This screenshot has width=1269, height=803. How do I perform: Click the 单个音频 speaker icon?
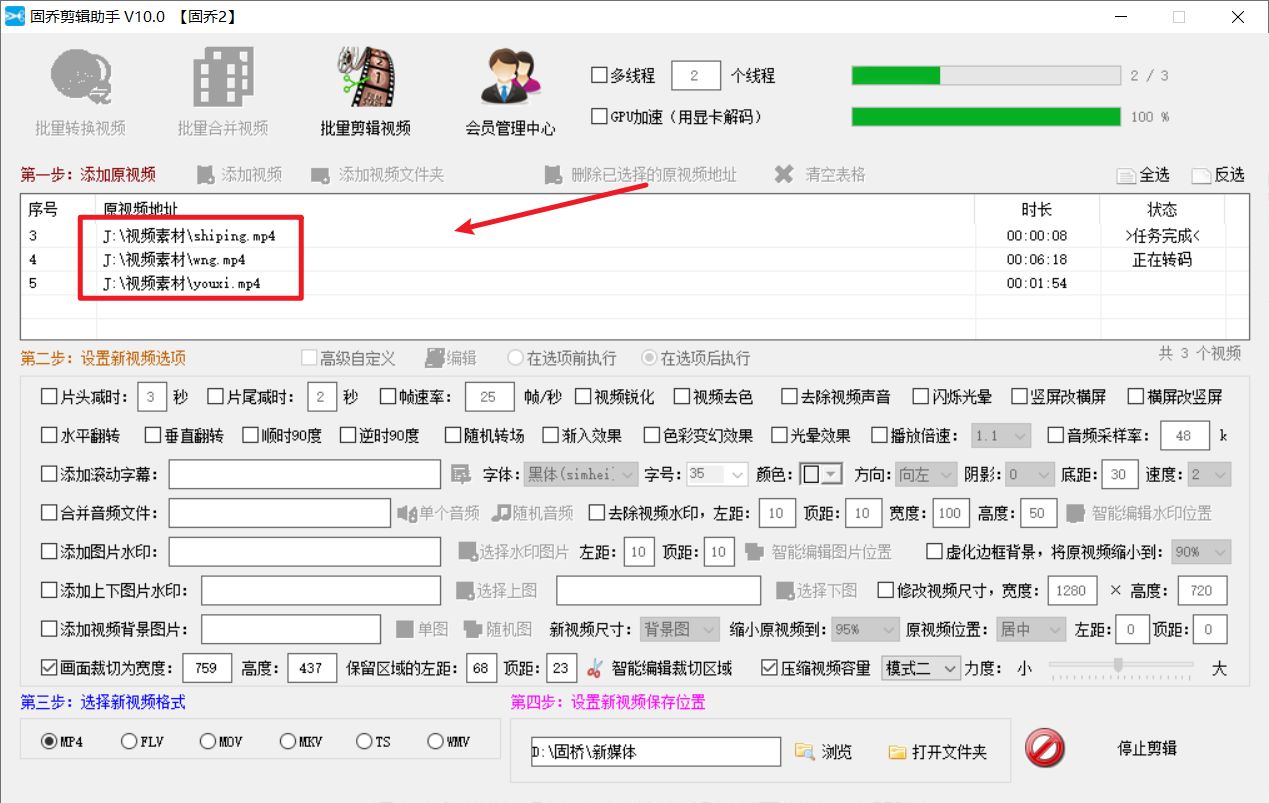[x=407, y=513]
